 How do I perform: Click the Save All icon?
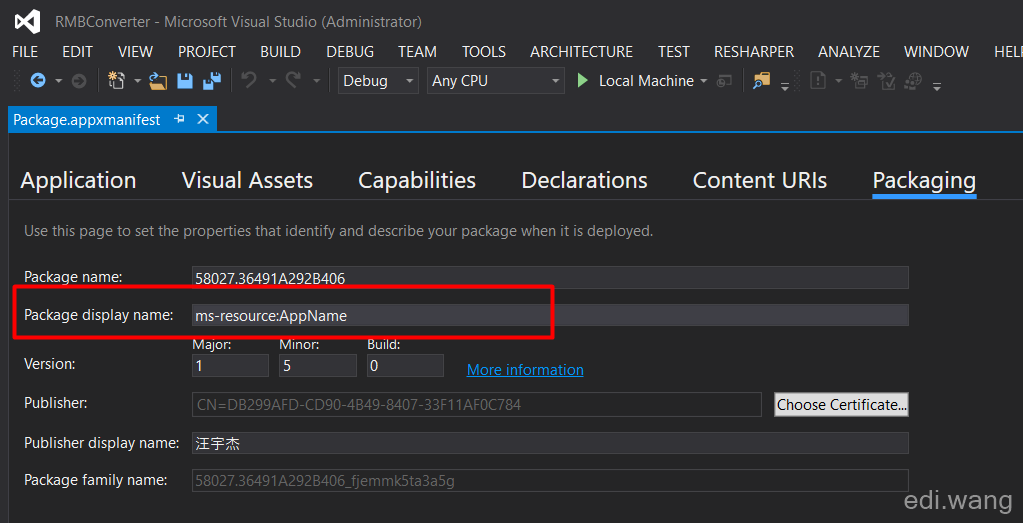212,81
